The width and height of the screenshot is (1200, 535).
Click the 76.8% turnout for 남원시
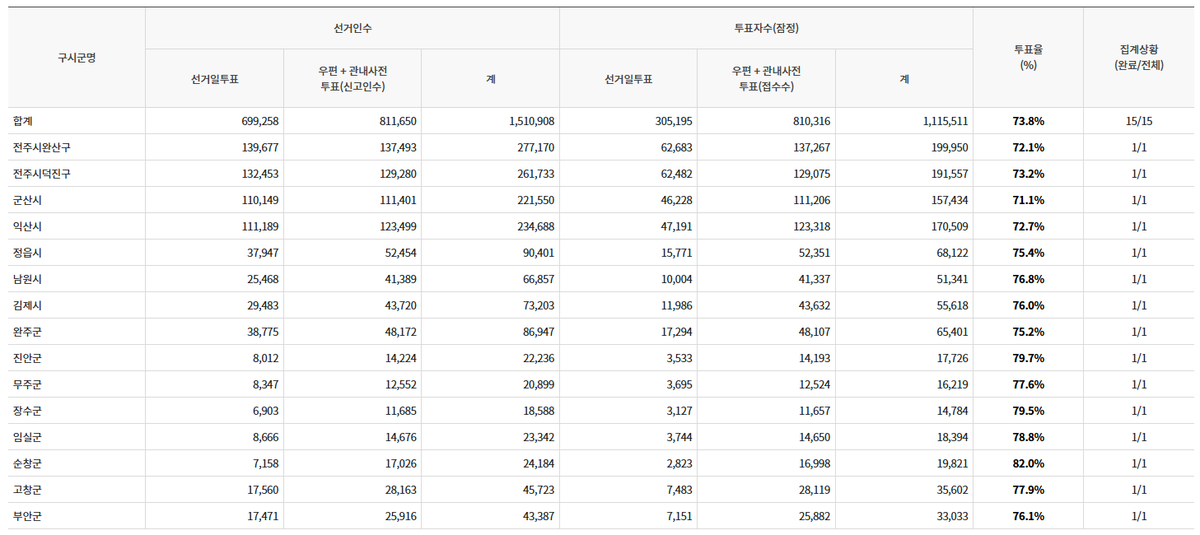(1028, 279)
